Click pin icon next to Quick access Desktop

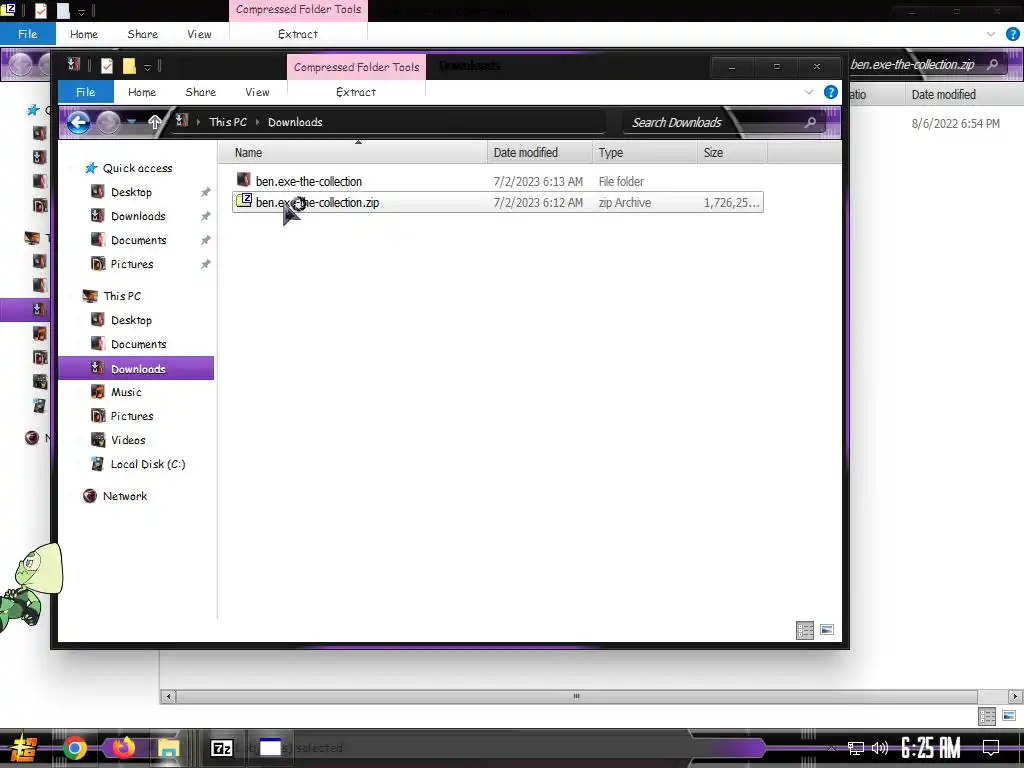tap(205, 192)
